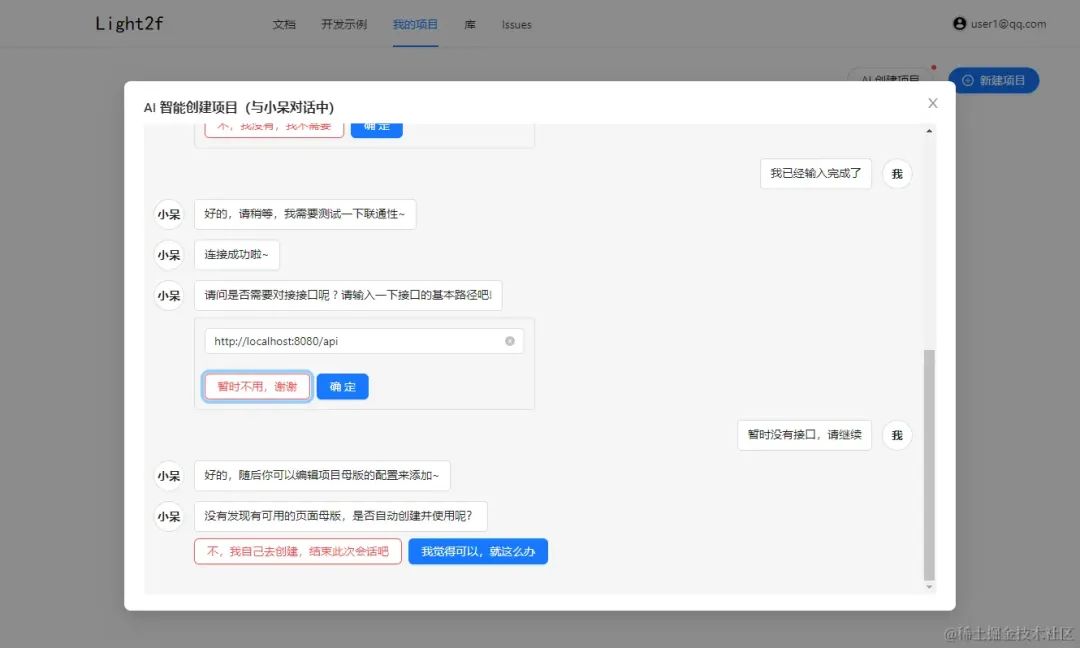Switch to the 文档 navigation item

[x=284, y=25]
